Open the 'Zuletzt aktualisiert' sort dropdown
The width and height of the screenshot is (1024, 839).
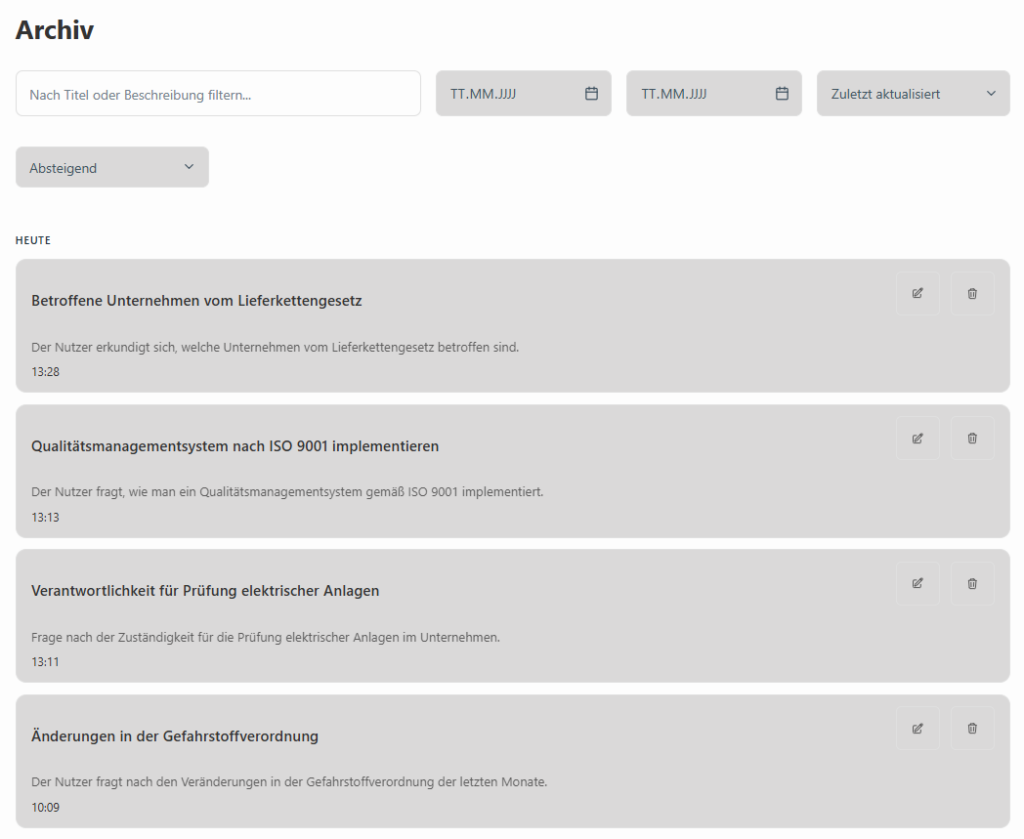pos(913,94)
